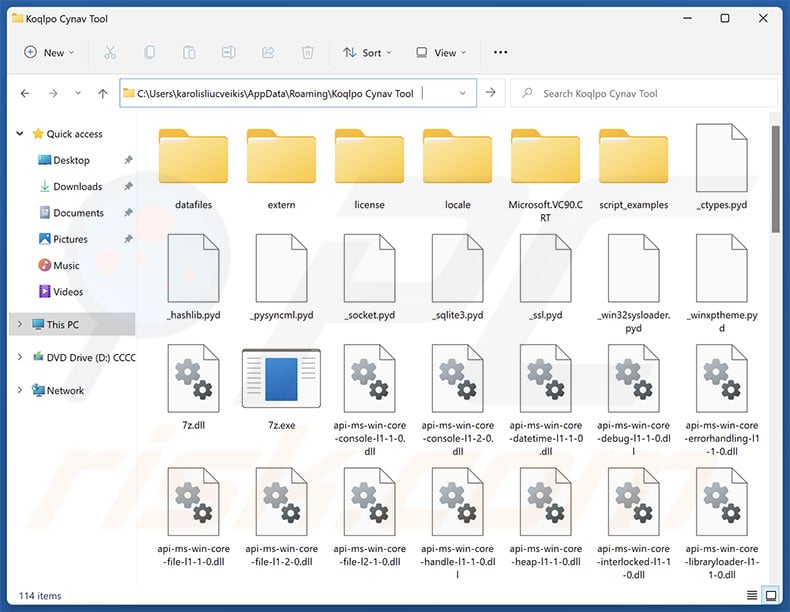Select This PC in navigation pane
Image resolution: width=790 pixels, height=612 pixels.
tap(72, 324)
